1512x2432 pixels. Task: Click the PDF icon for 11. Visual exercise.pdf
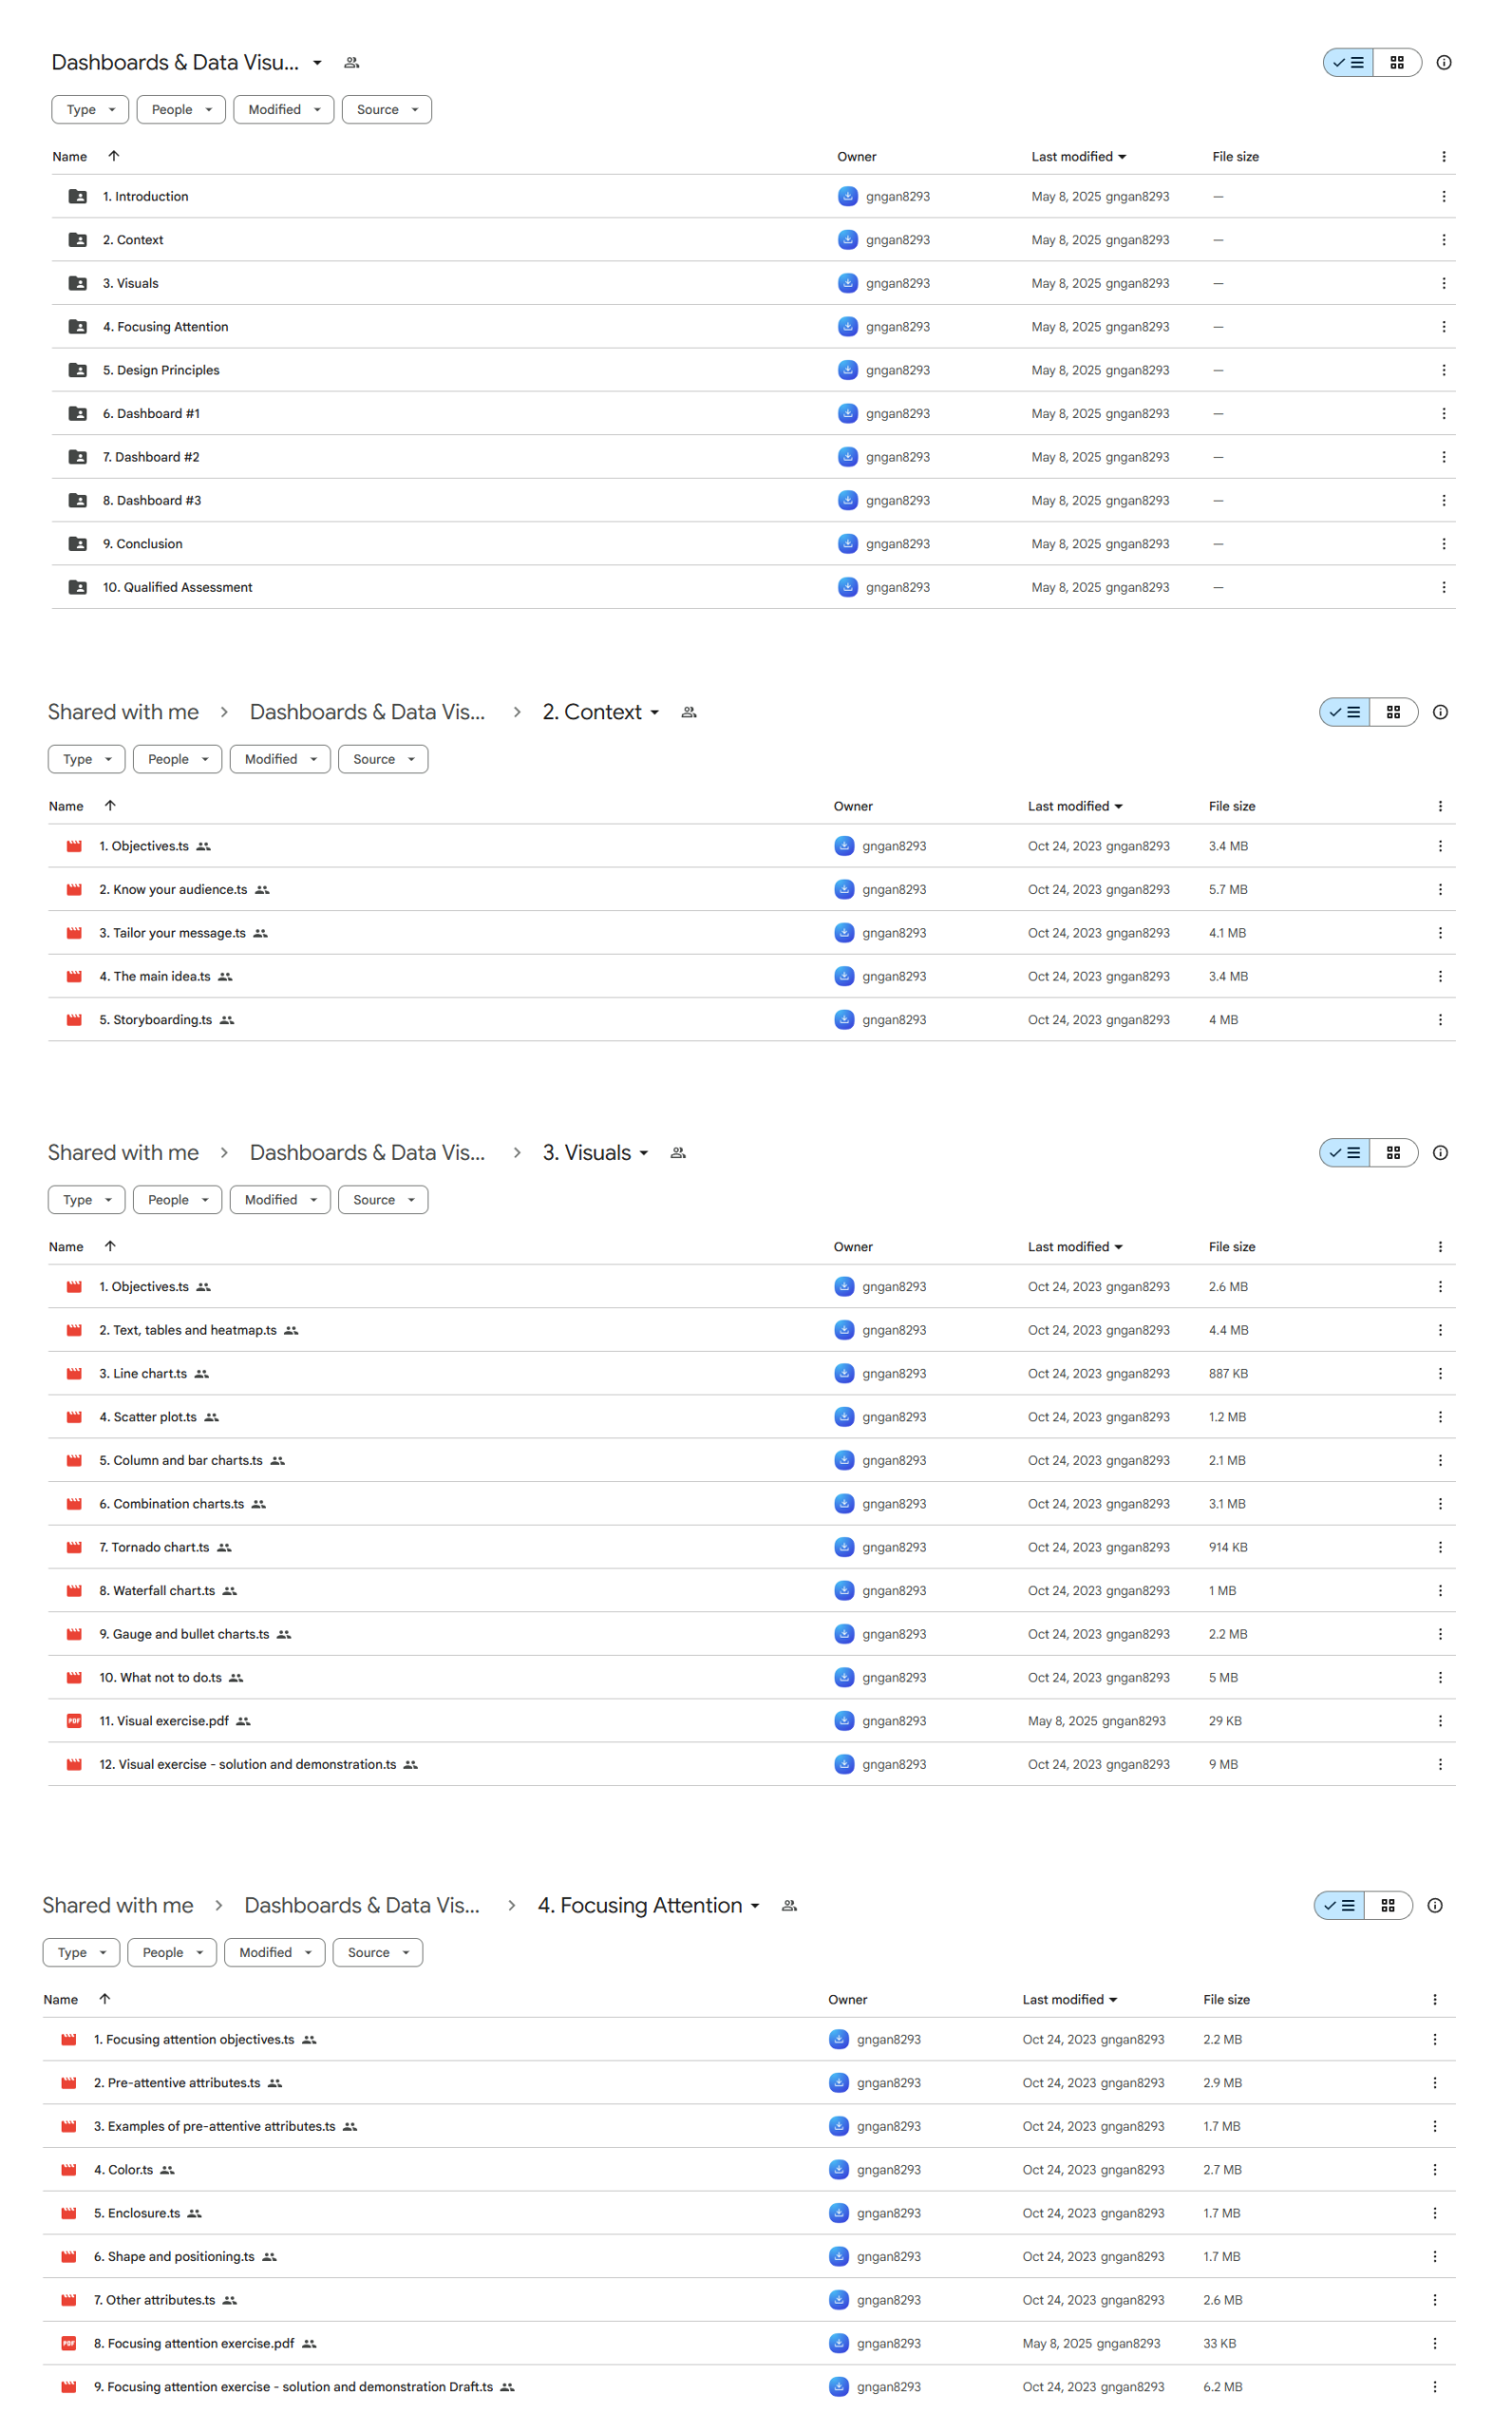[74, 1720]
